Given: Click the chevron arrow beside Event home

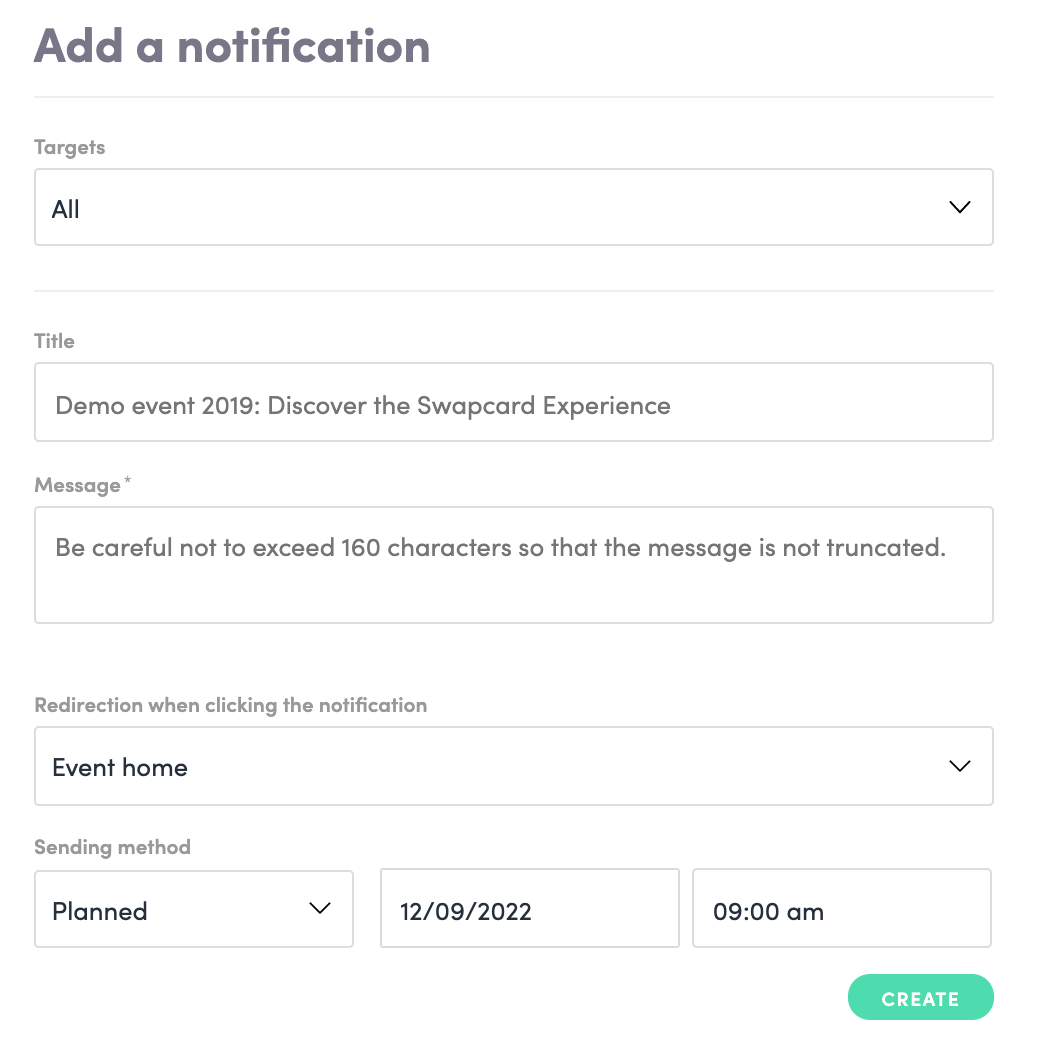Looking at the screenshot, I should (x=959, y=766).
